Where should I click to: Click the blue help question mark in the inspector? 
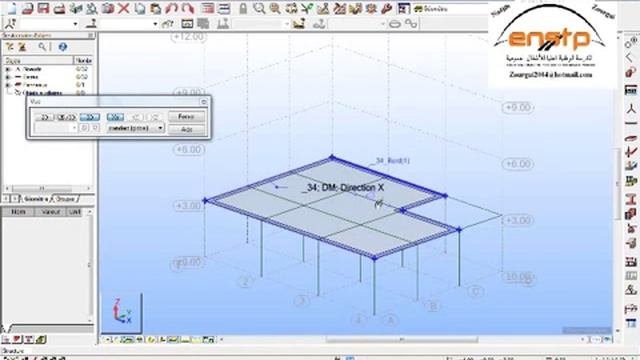pyautogui.click(x=62, y=47)
